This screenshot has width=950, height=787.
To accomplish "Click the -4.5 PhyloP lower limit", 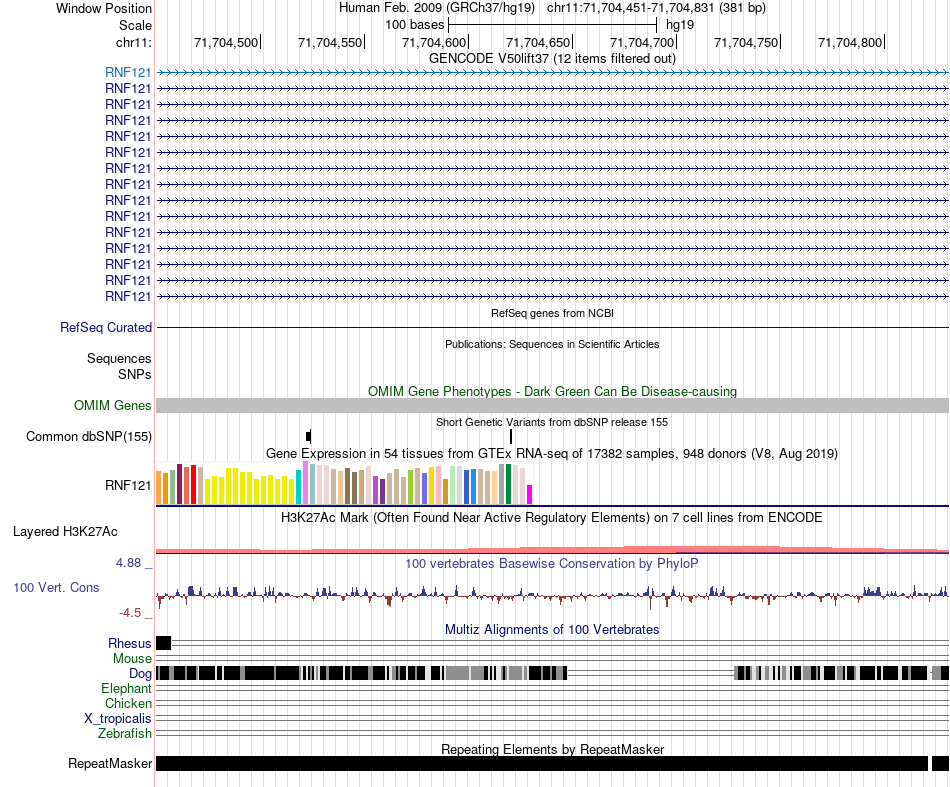I will click(x=130, y=613).
